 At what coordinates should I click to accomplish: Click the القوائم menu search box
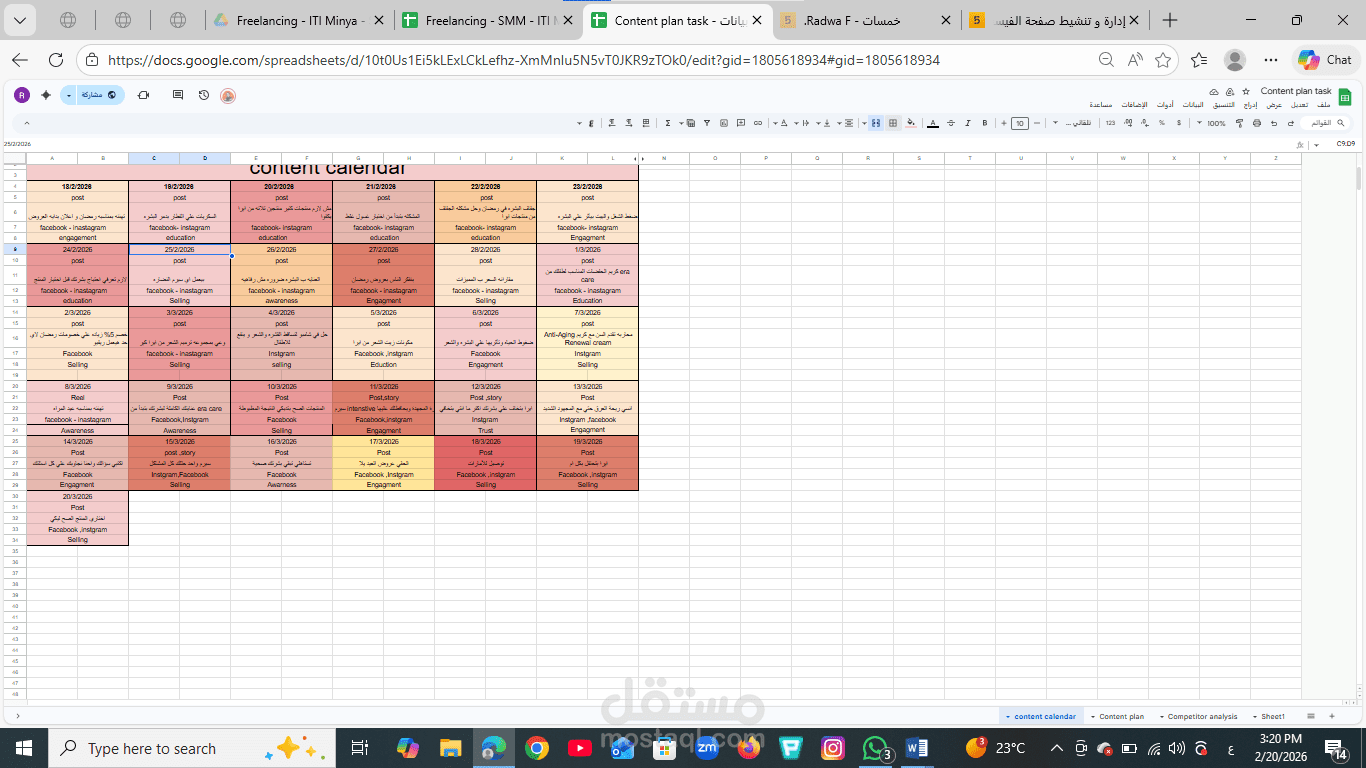pos(1325,123)
